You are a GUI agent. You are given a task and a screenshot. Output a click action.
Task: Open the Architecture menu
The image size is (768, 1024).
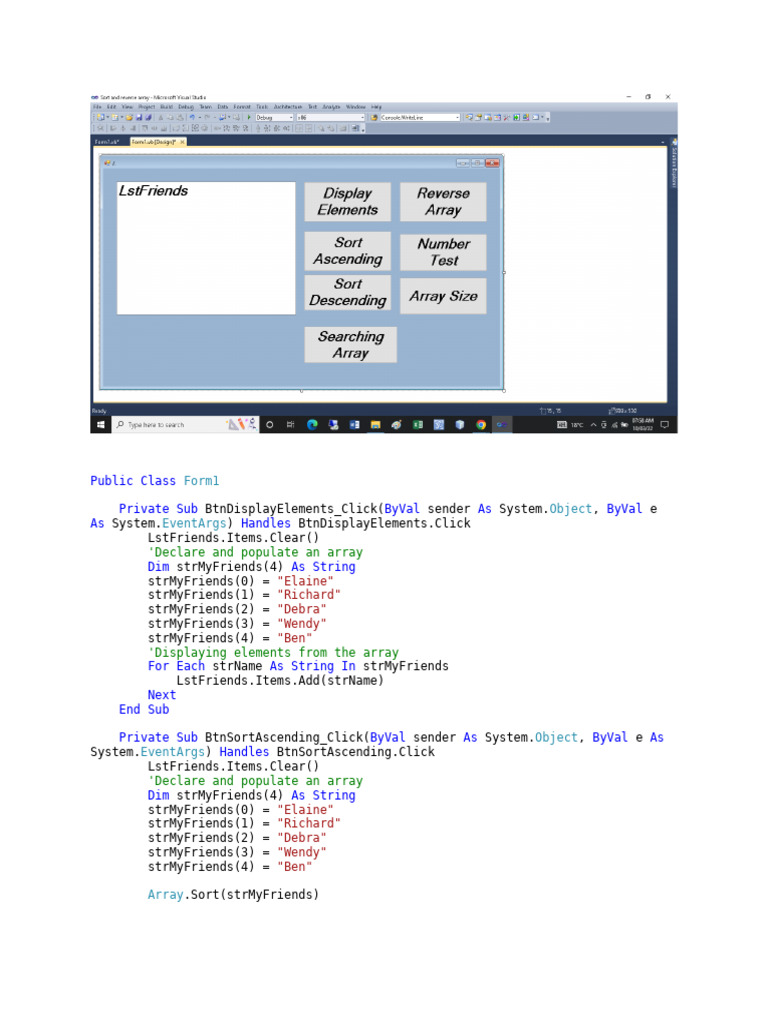point(288,106)
